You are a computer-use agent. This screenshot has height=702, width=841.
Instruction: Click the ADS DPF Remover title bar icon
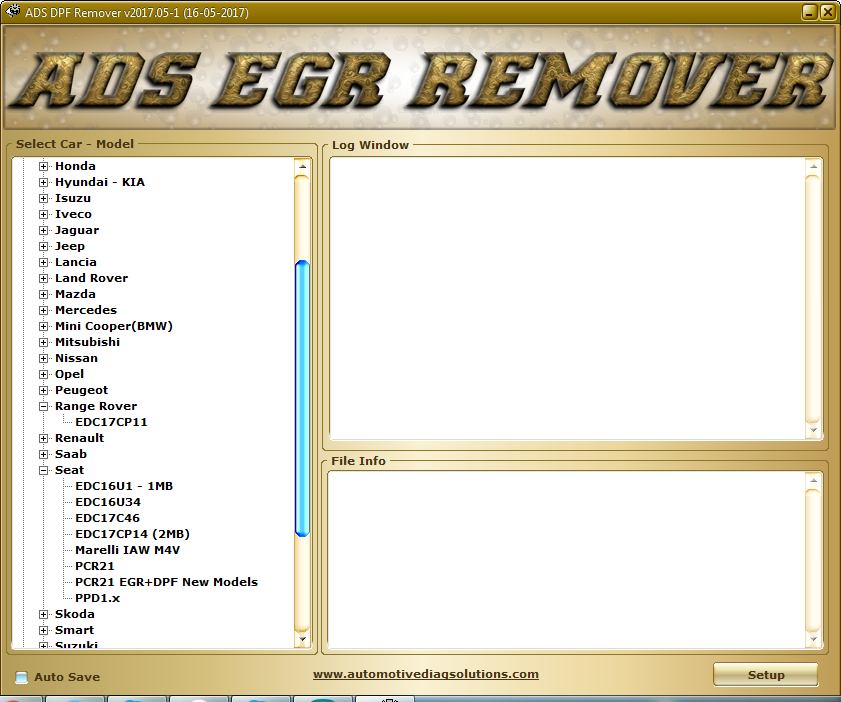[12, 11]
